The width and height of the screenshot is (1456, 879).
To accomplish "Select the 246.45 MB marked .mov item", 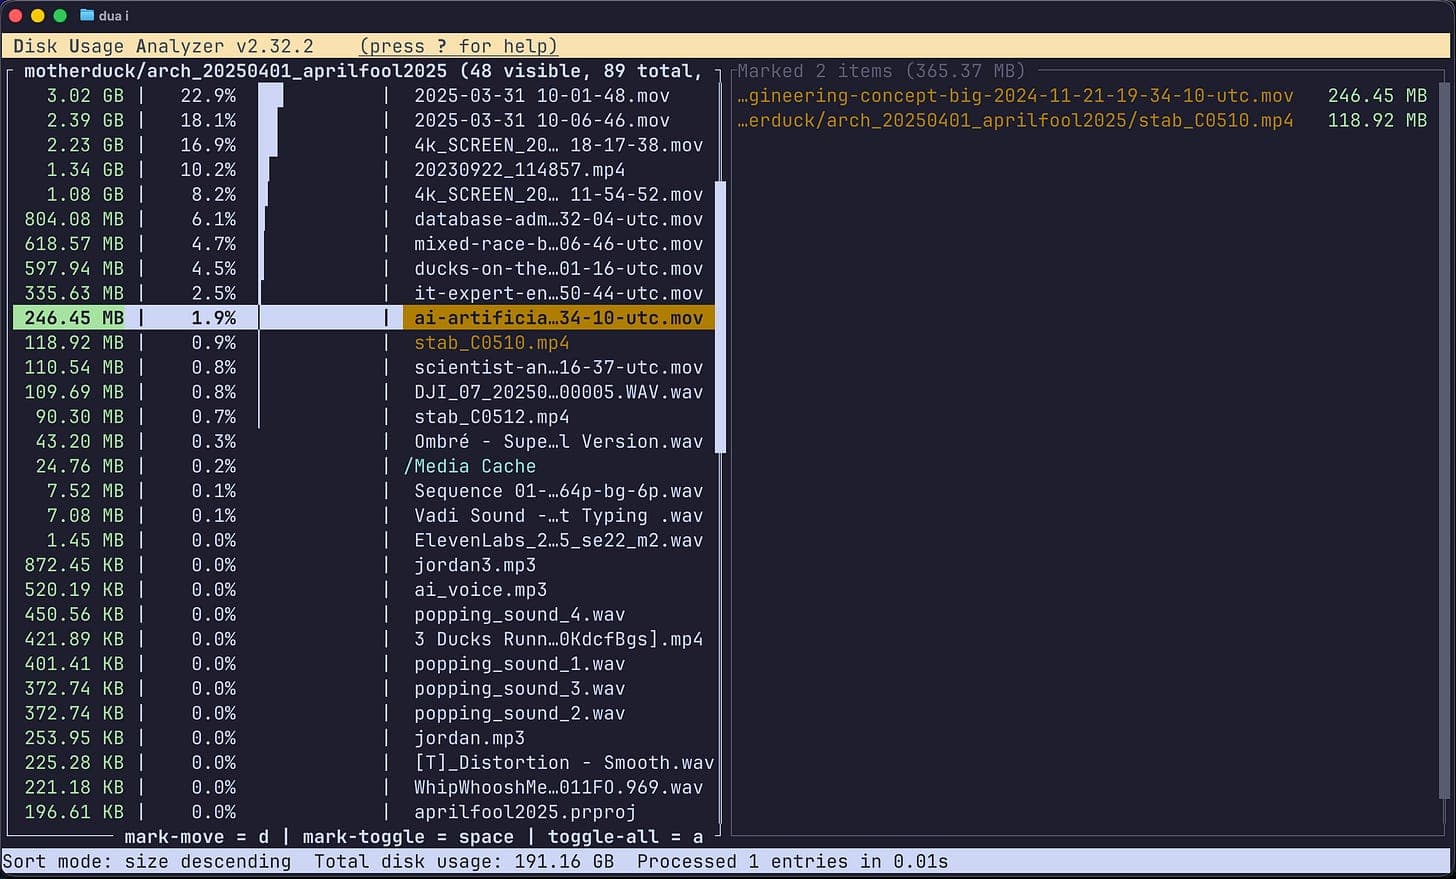I will [1015, 96].
